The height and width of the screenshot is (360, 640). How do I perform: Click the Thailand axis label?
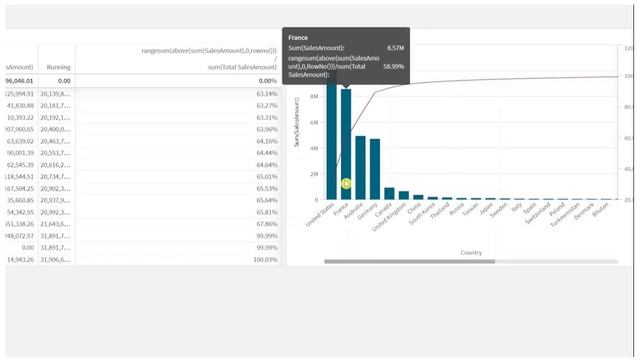coord(440,211)
